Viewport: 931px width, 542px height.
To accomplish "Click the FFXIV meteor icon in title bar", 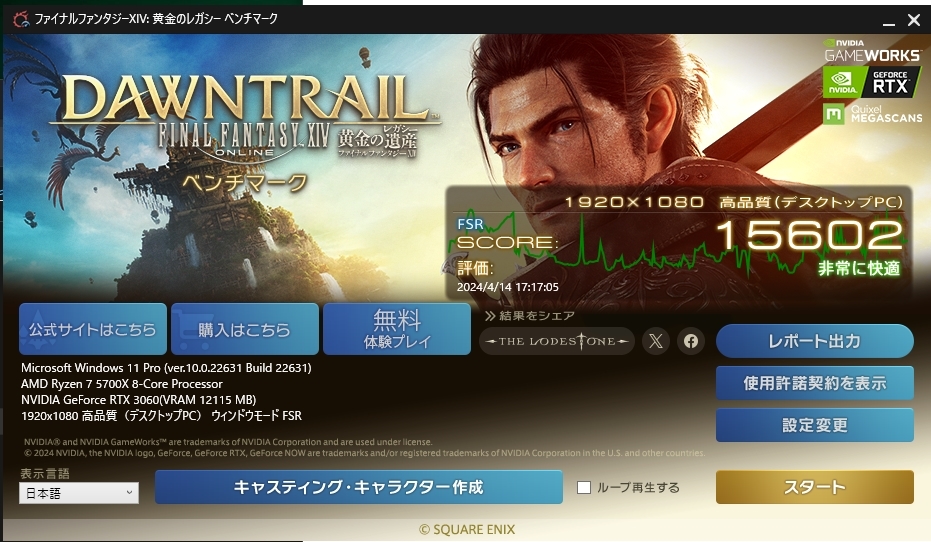I will point(21,19).
